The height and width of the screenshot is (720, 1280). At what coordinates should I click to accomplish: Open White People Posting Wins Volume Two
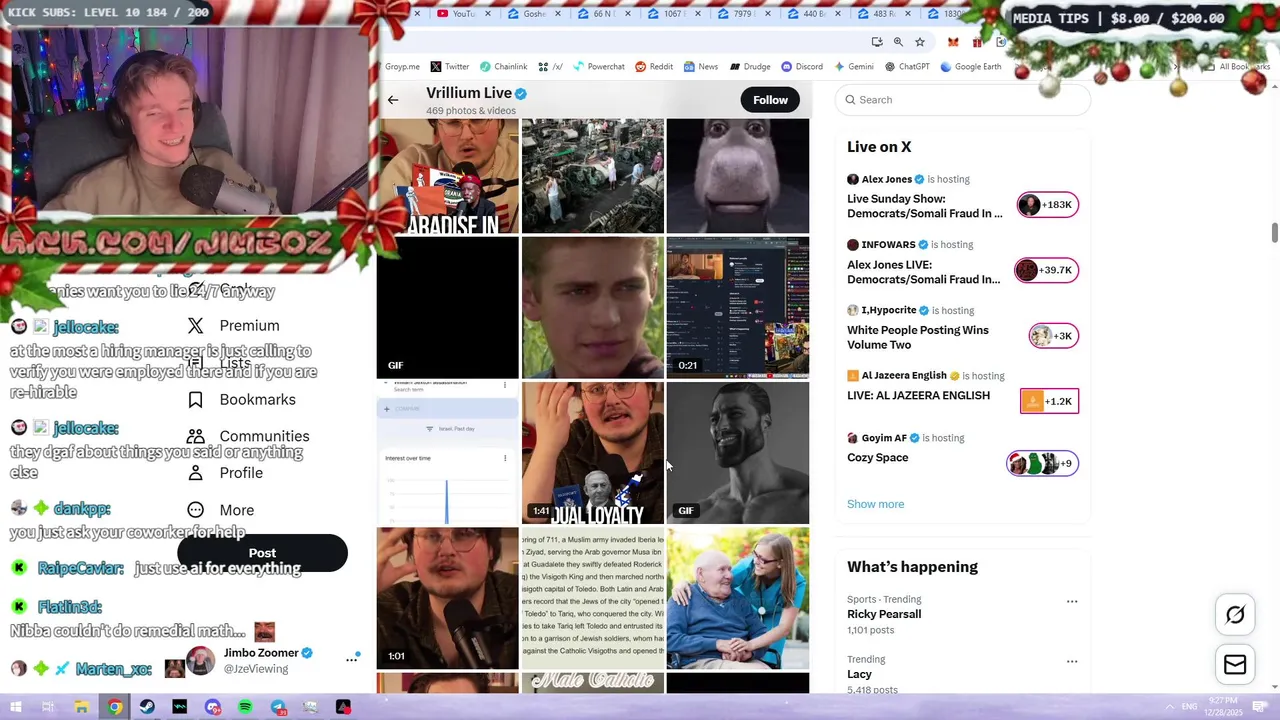click(917, 337)
